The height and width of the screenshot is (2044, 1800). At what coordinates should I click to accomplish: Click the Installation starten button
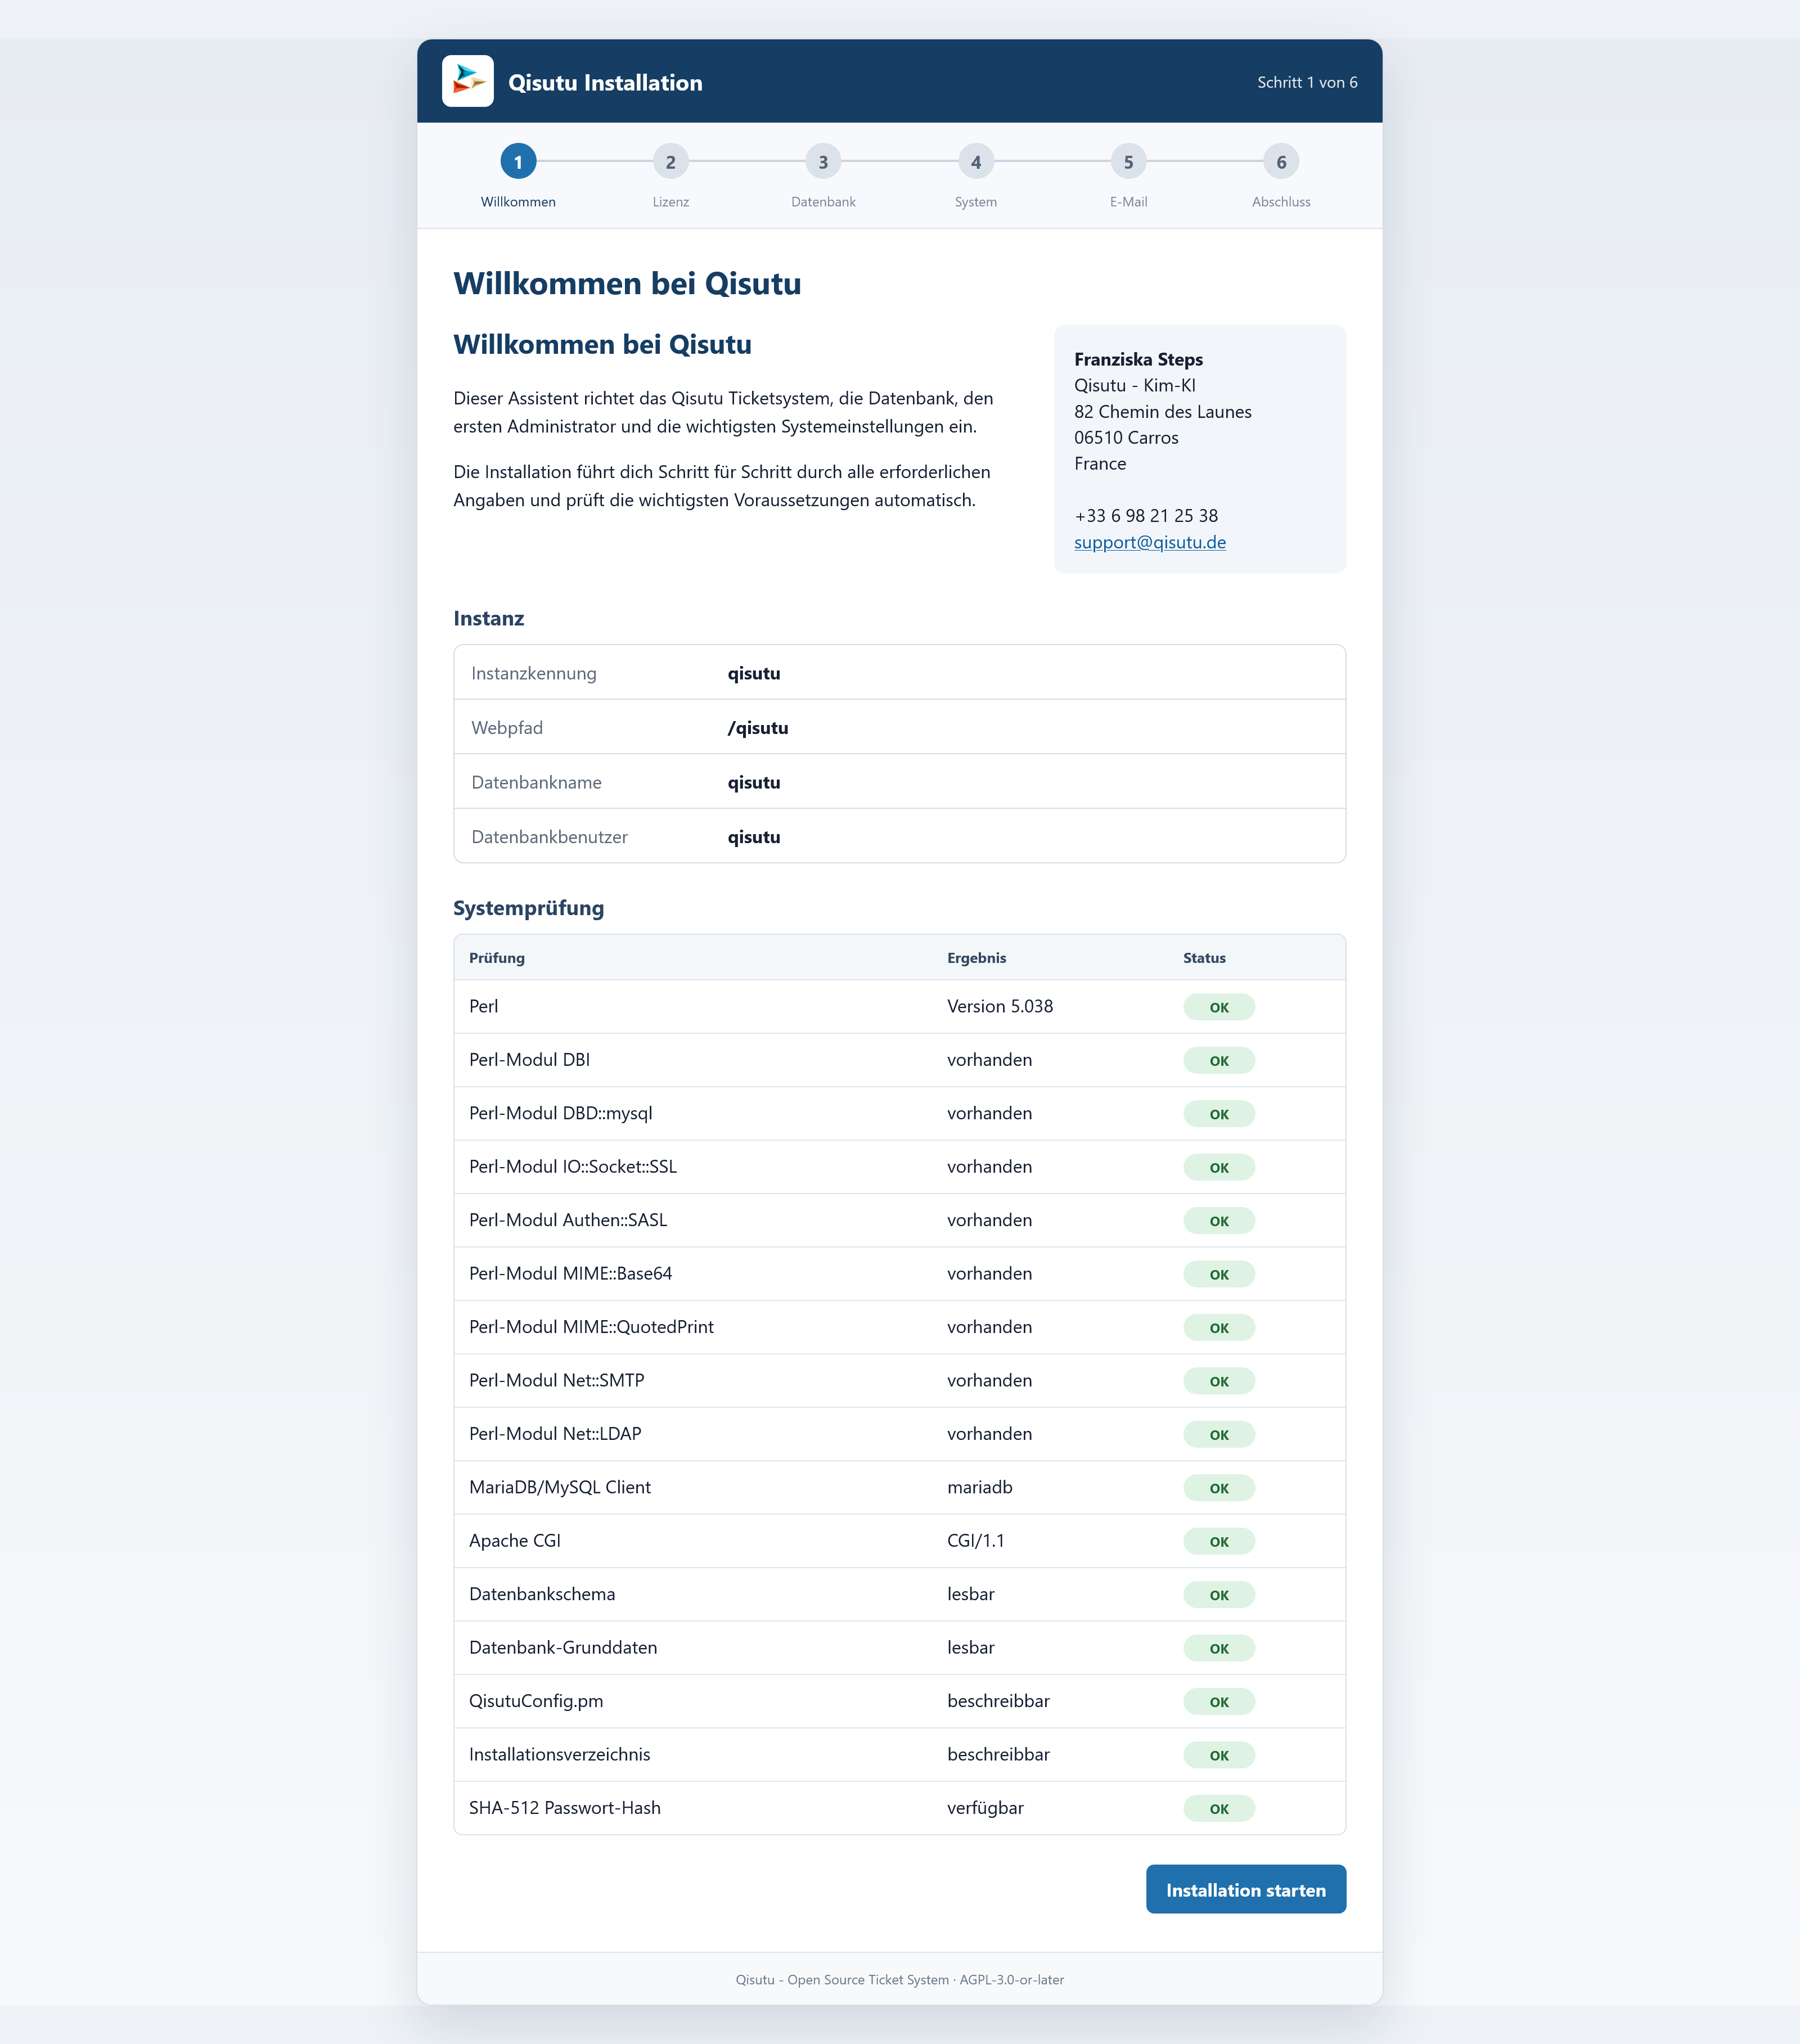click(1246, 1889)
